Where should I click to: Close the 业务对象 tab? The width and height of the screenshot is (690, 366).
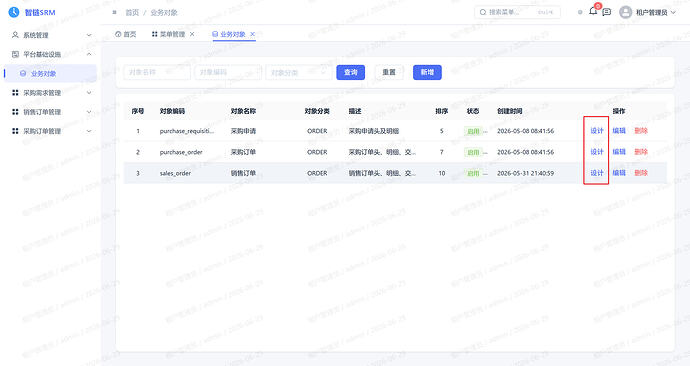[253, 34]
